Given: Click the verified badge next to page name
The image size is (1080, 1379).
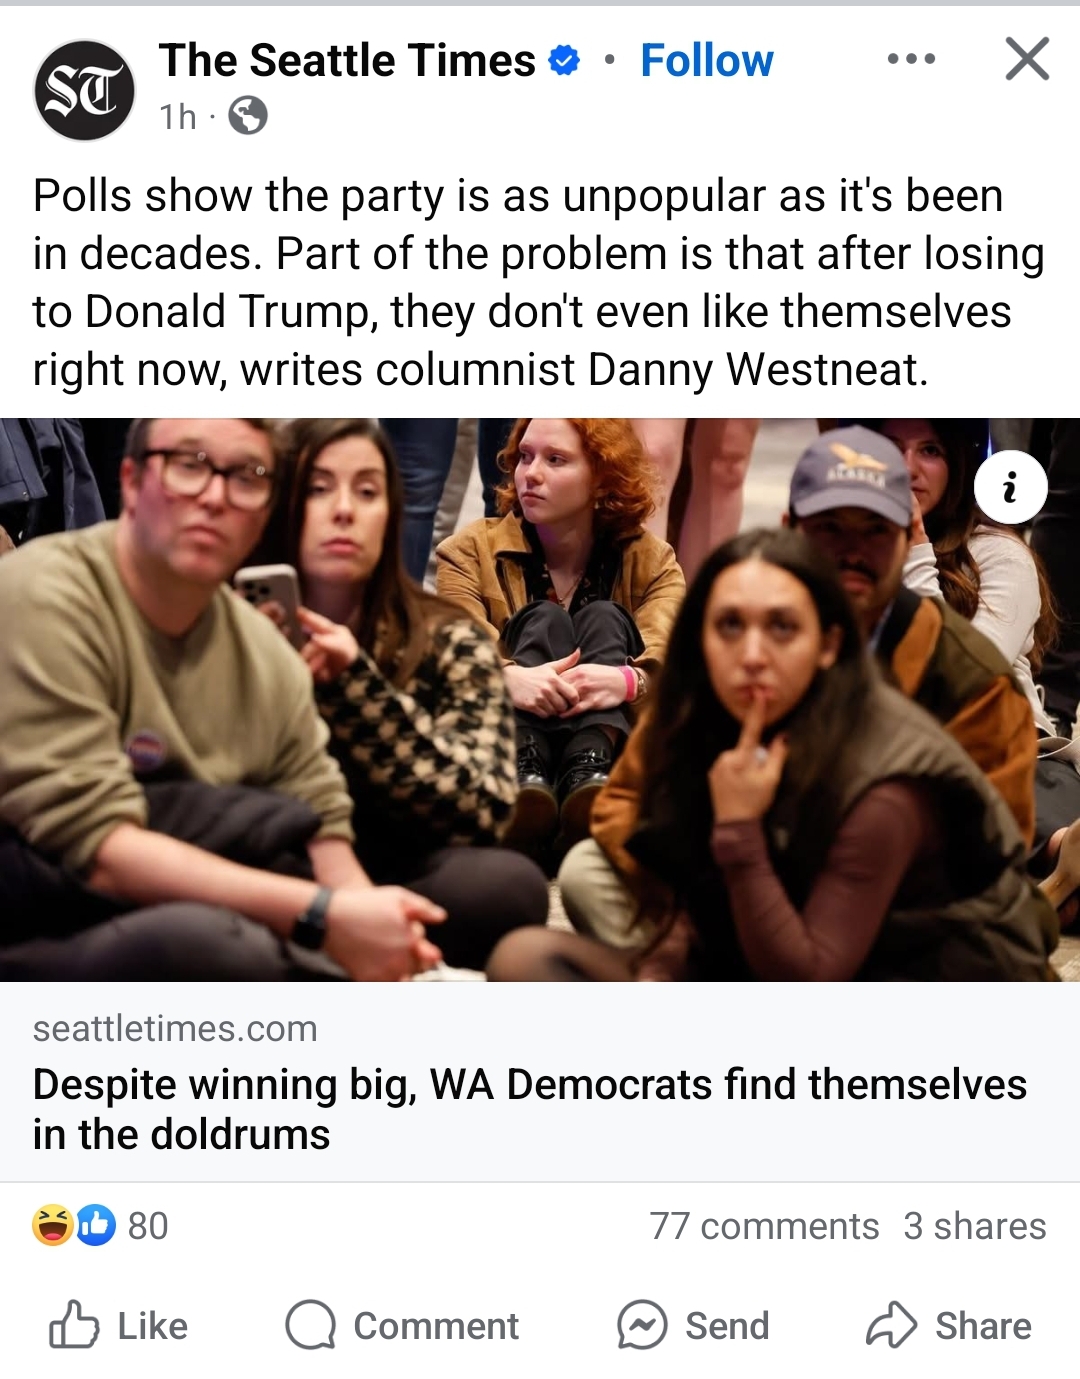Looking at the screenshot, I should click(565, 61).
